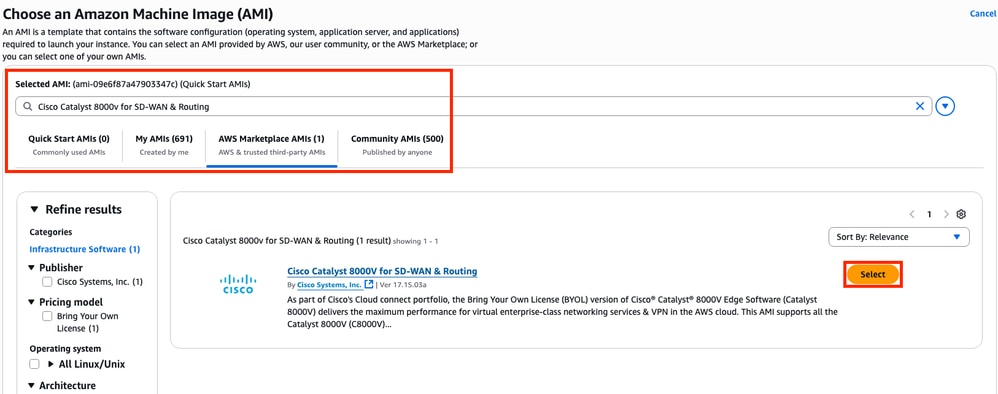Click the search magnifier icon
This screenshot has height=394, width=998.
coord(27,106)
